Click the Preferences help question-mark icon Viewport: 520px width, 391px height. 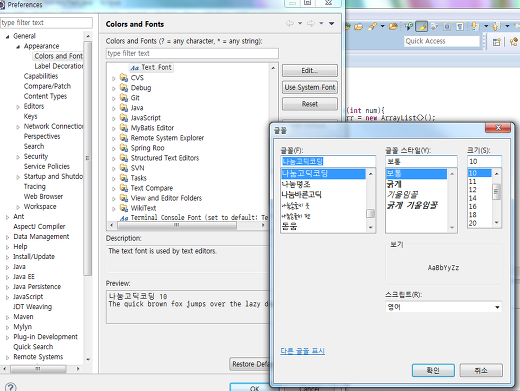click(11, 387)
